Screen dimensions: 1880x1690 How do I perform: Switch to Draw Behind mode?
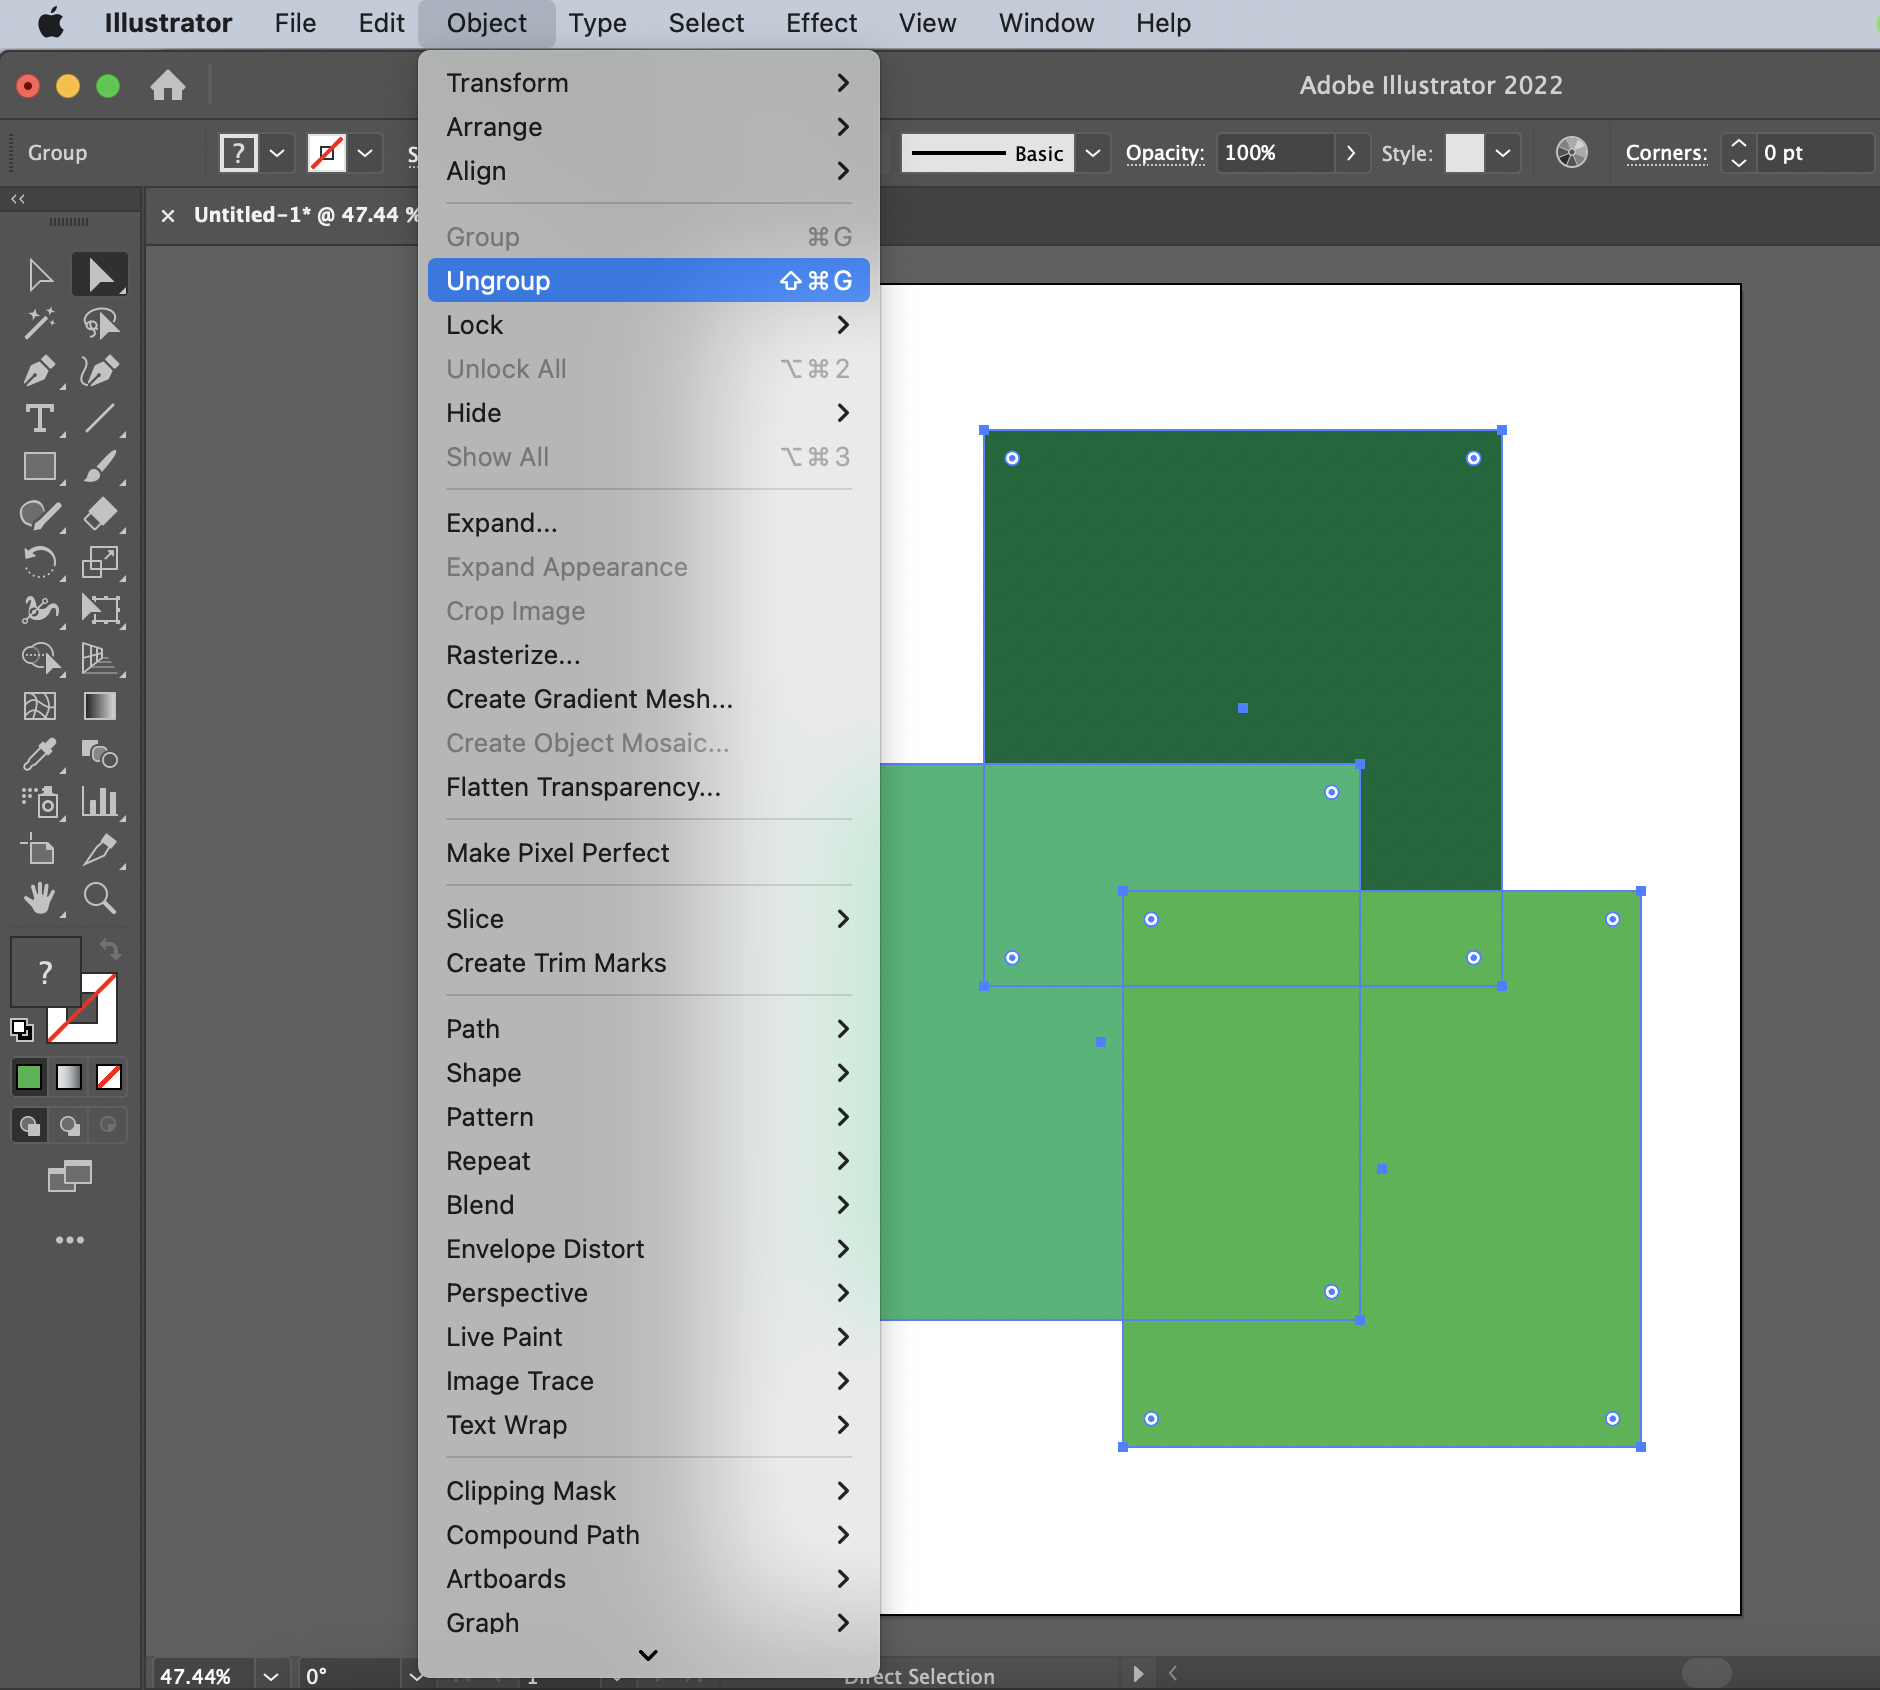pos(69,1125)
